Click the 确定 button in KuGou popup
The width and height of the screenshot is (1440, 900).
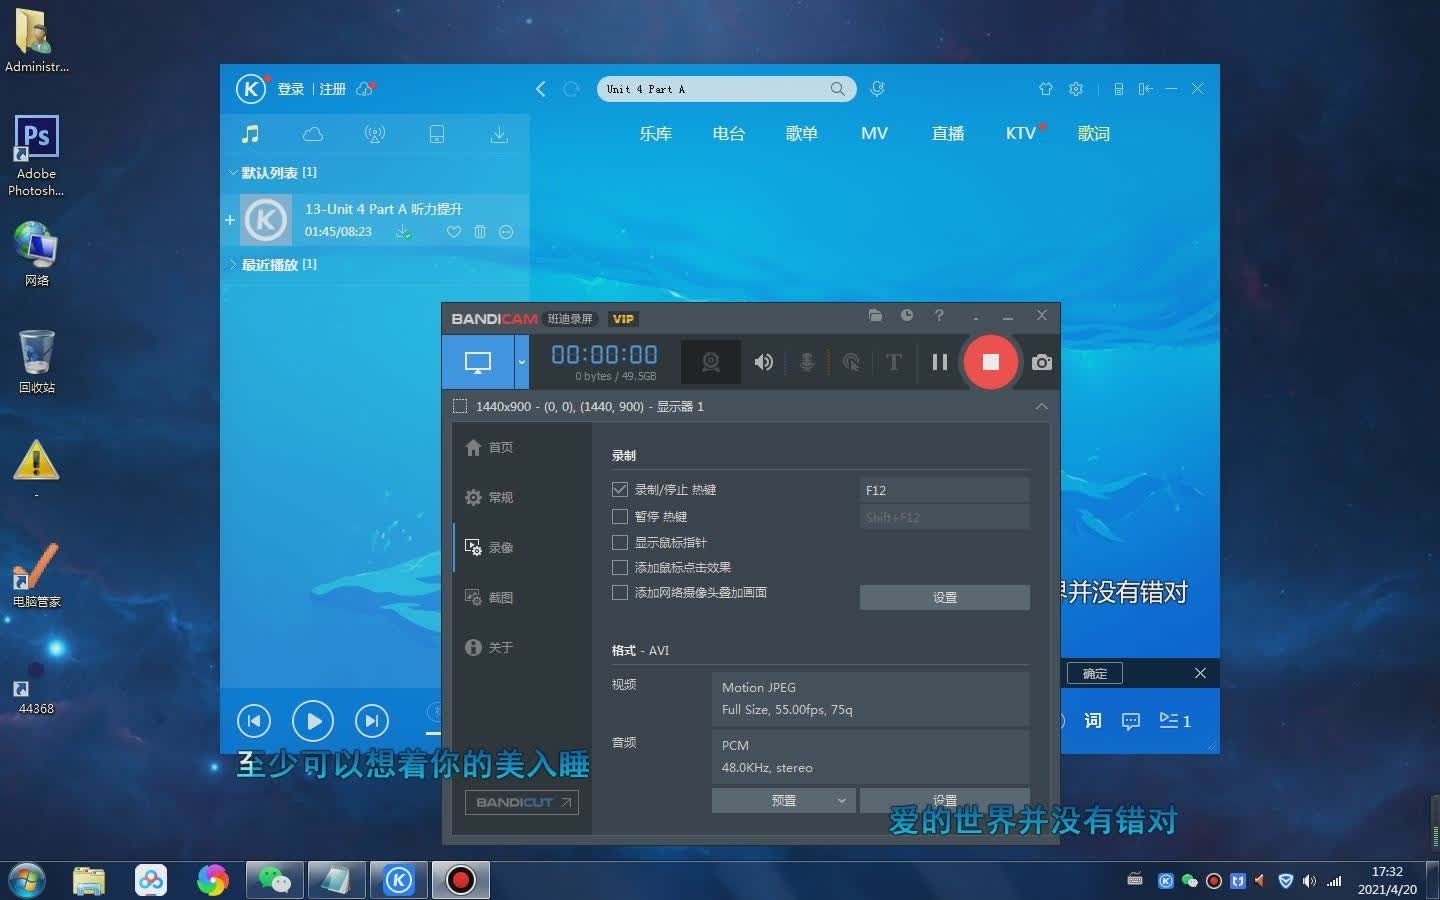click(x=1095, y=673)
